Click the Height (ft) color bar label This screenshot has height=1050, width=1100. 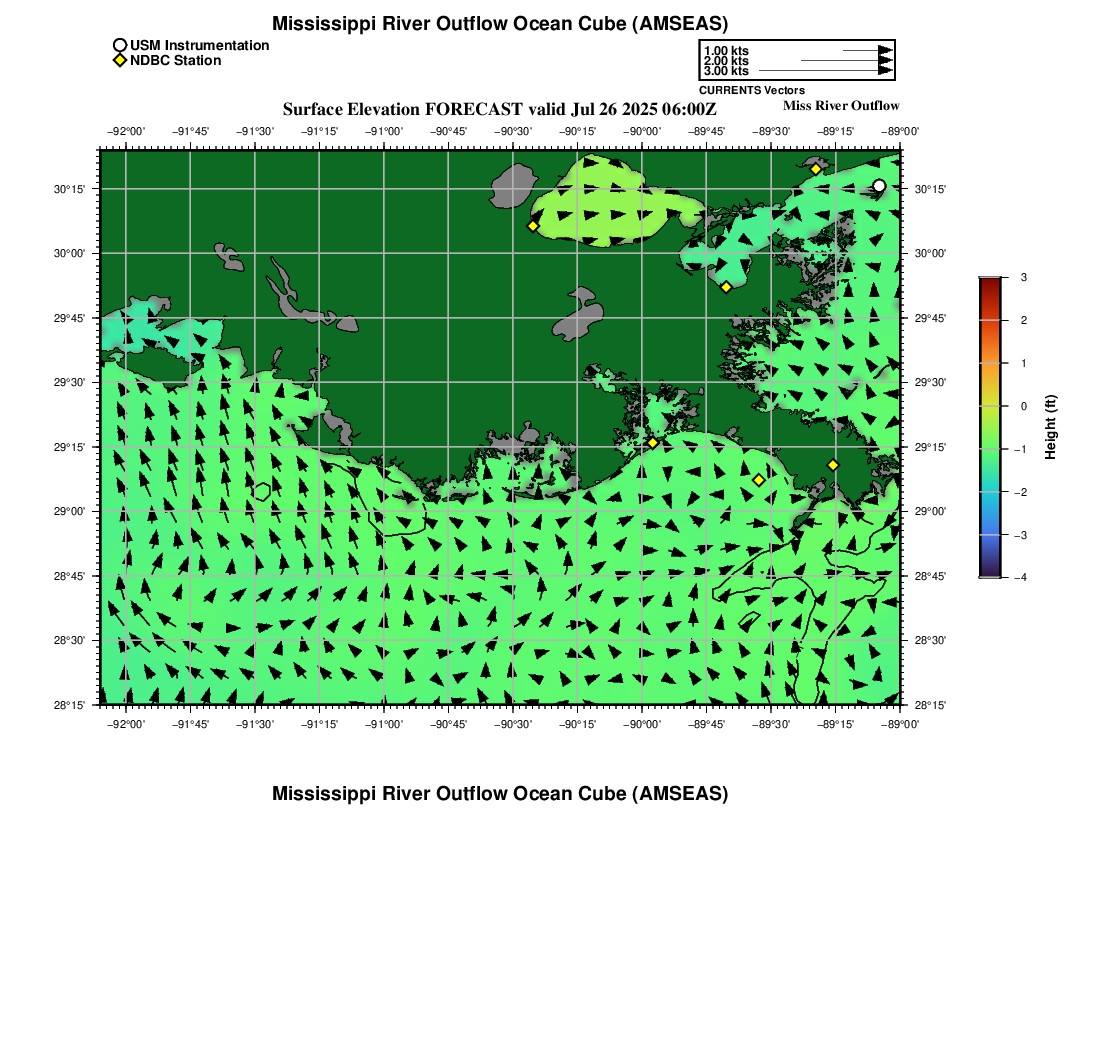(x=1051, y=427)
